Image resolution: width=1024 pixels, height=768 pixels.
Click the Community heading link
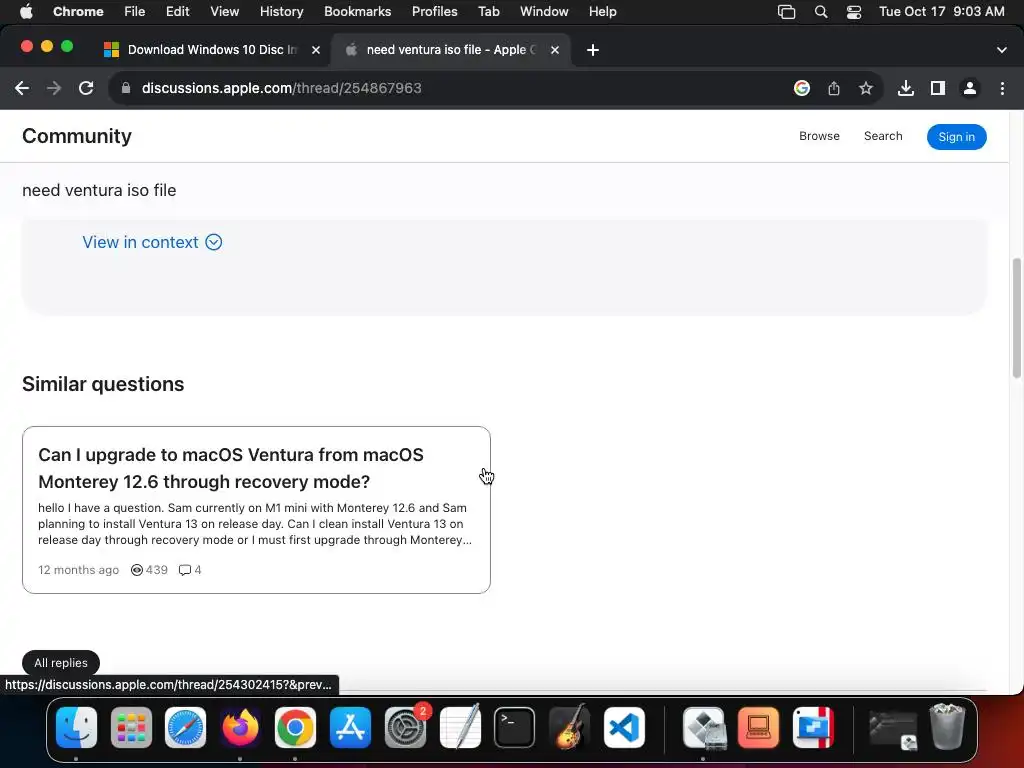point(77,136)
